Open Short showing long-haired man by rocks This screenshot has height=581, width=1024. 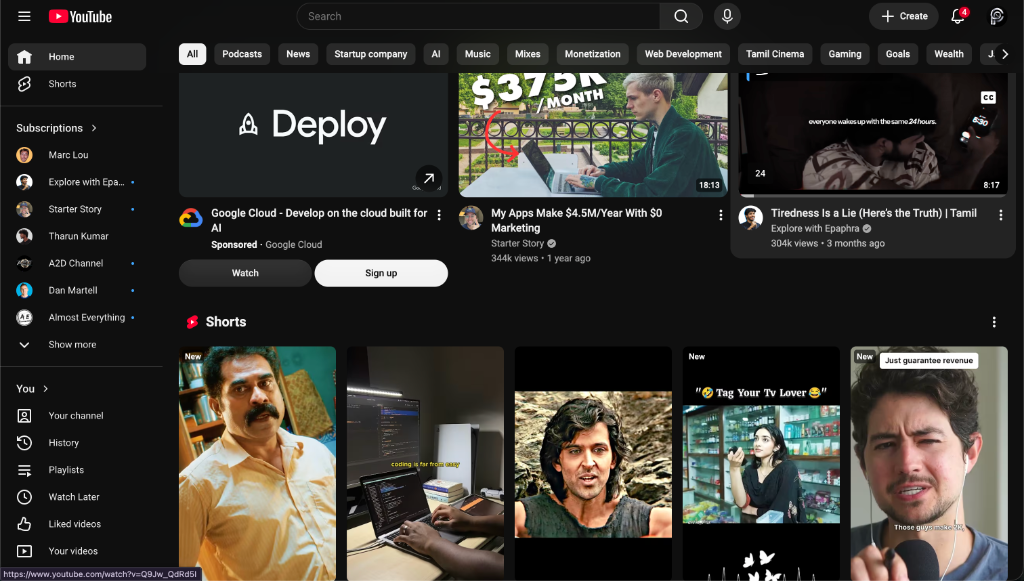(x=593, y=463)
